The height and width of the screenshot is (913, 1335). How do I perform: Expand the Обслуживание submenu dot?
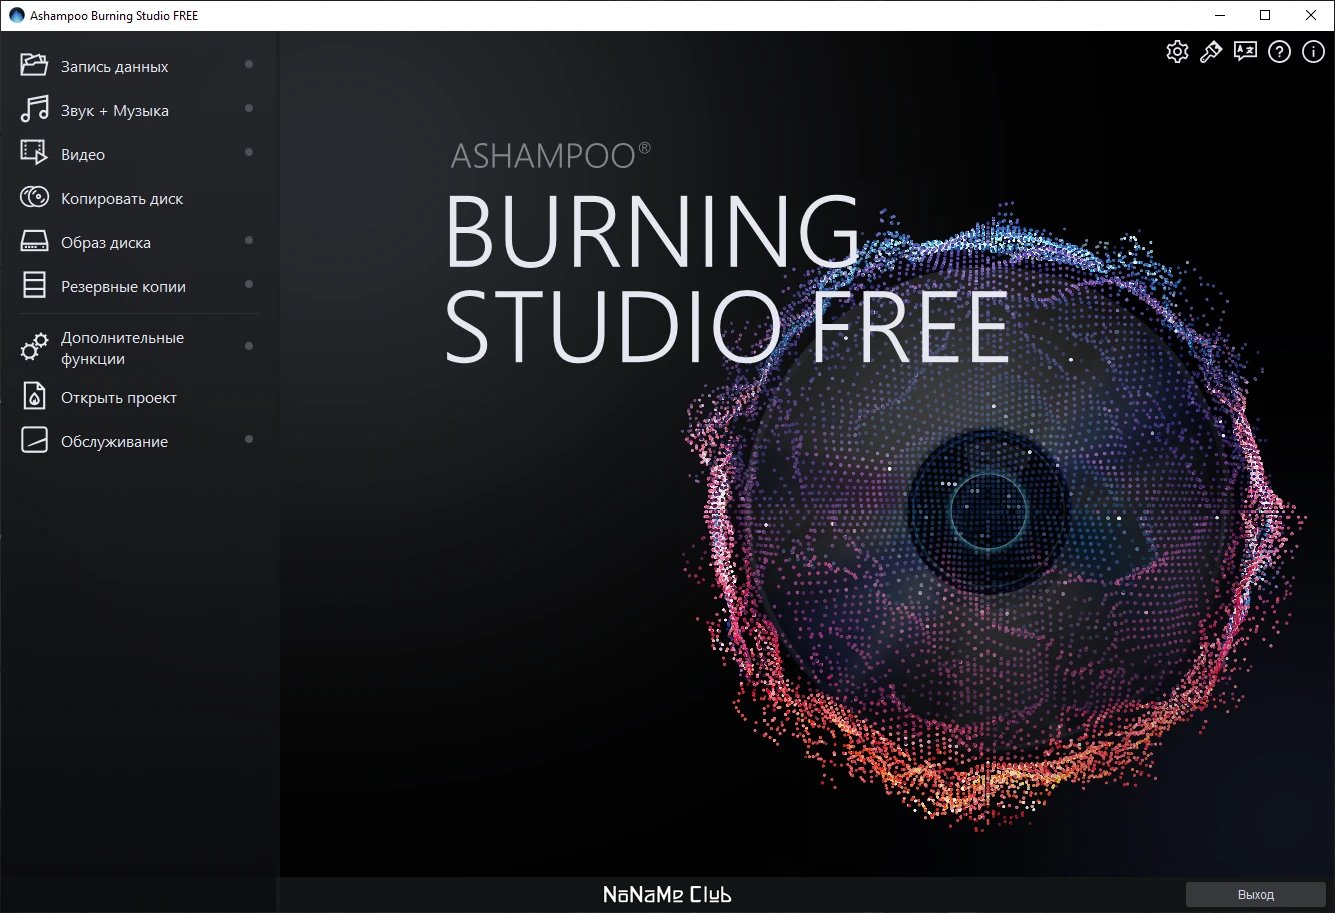pos(249,440)
